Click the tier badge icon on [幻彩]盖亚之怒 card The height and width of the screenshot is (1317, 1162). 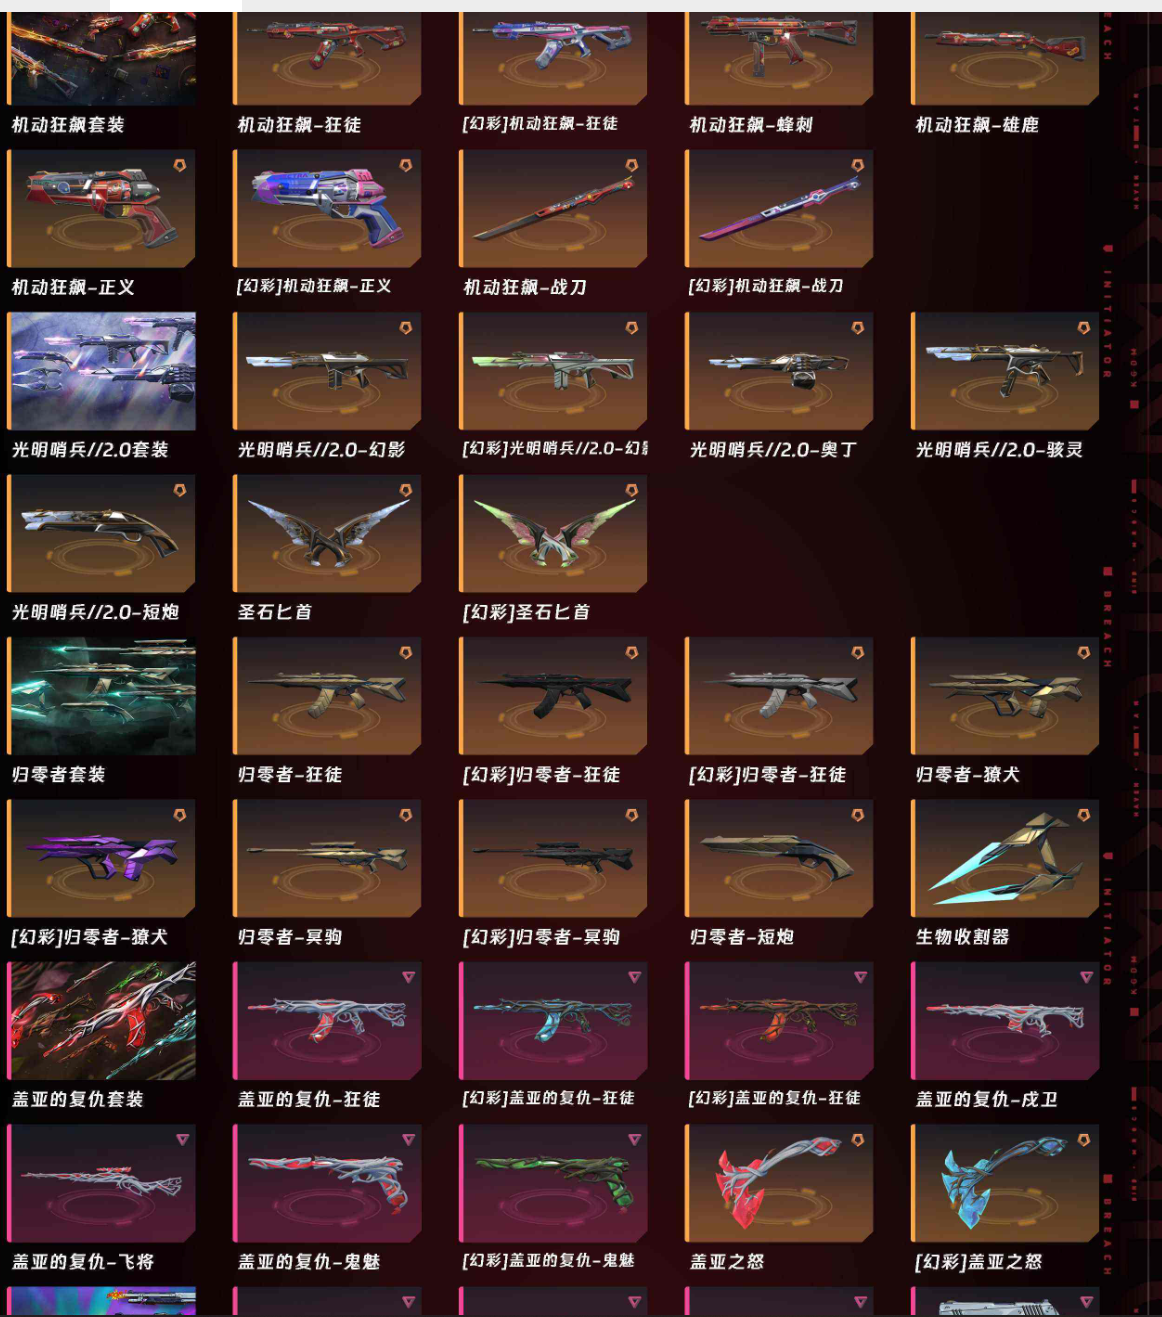coord(1084,1140)
